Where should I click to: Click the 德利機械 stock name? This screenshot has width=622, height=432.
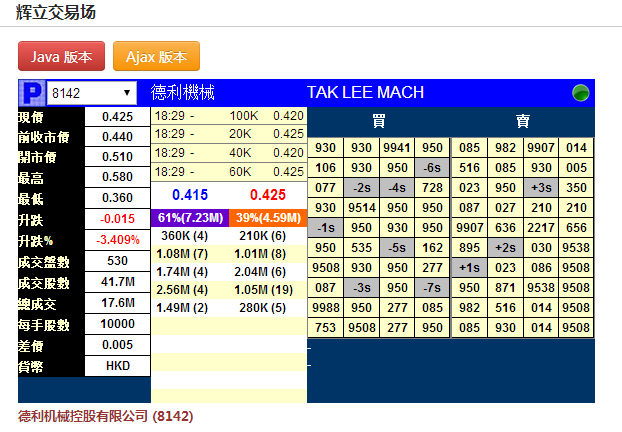tap(182, 92)
